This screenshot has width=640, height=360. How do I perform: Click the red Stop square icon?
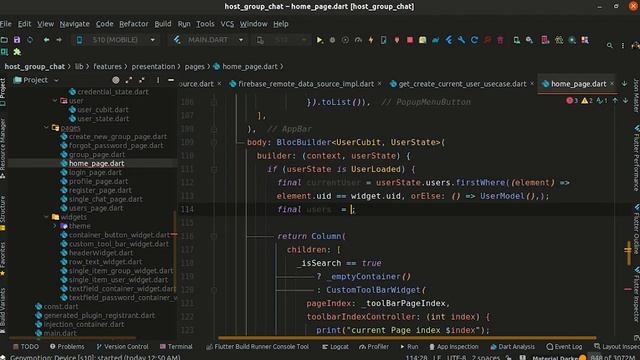410,40
